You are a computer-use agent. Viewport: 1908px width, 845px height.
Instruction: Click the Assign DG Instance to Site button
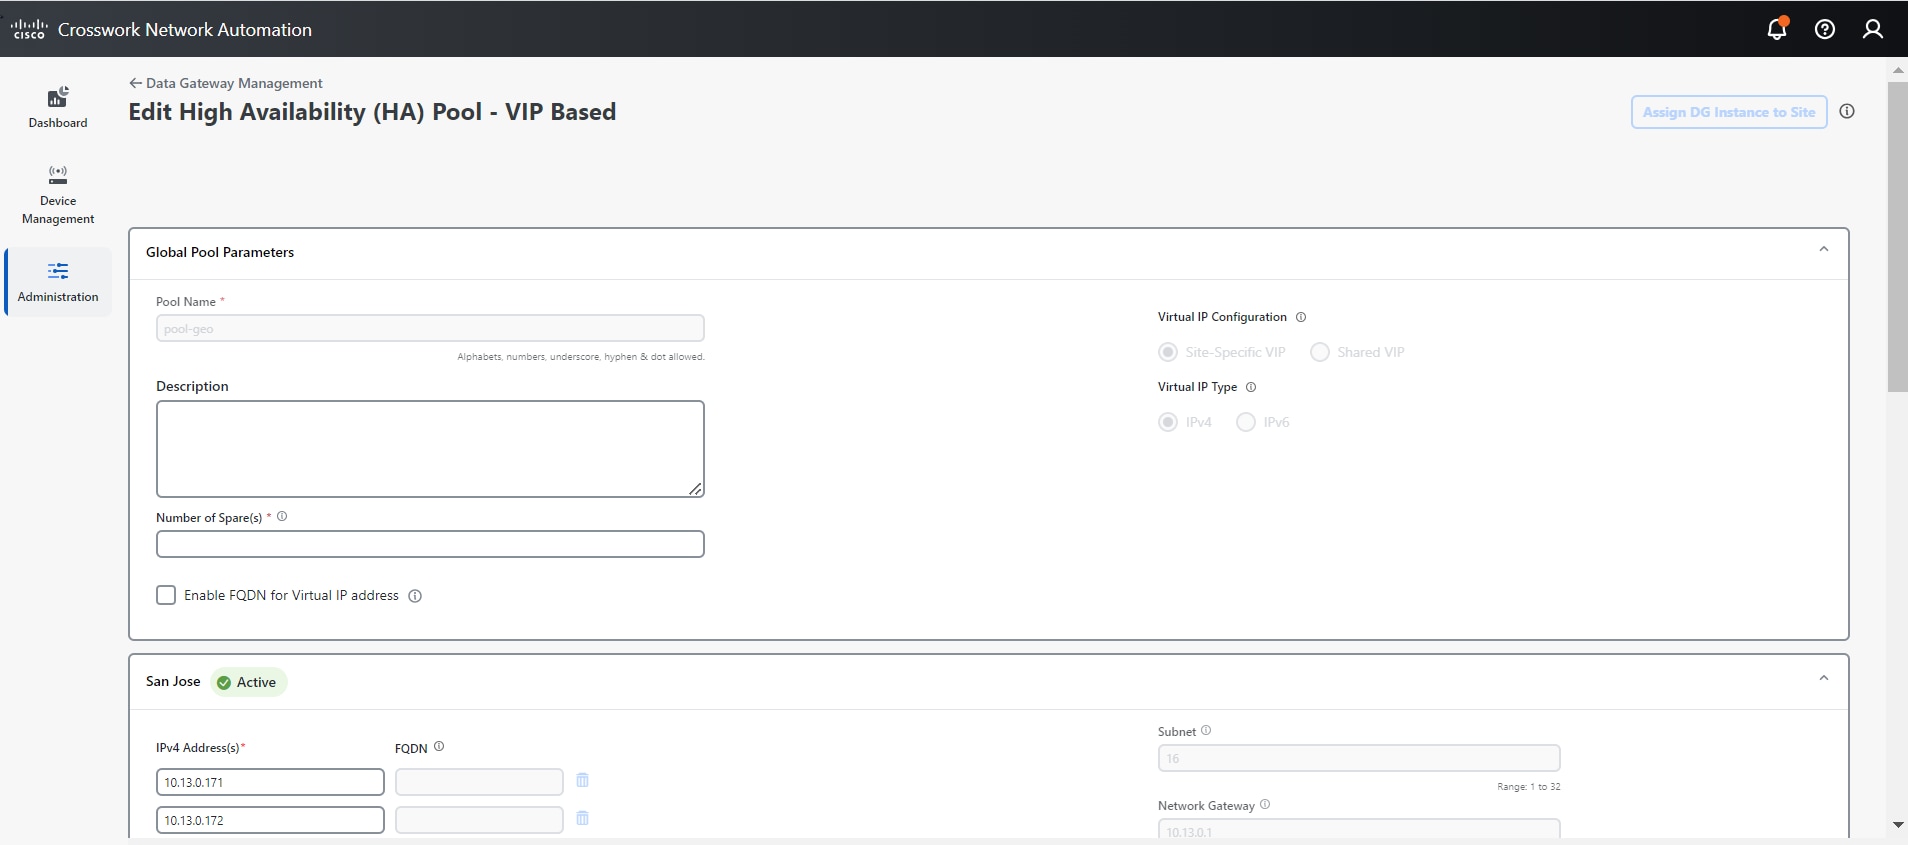pyautogui.click(x=1729, y=112)
